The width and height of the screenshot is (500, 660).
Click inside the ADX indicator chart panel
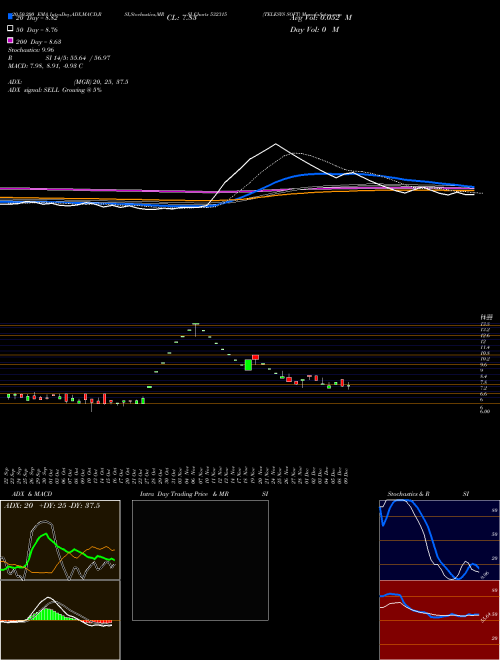(60, 540)
